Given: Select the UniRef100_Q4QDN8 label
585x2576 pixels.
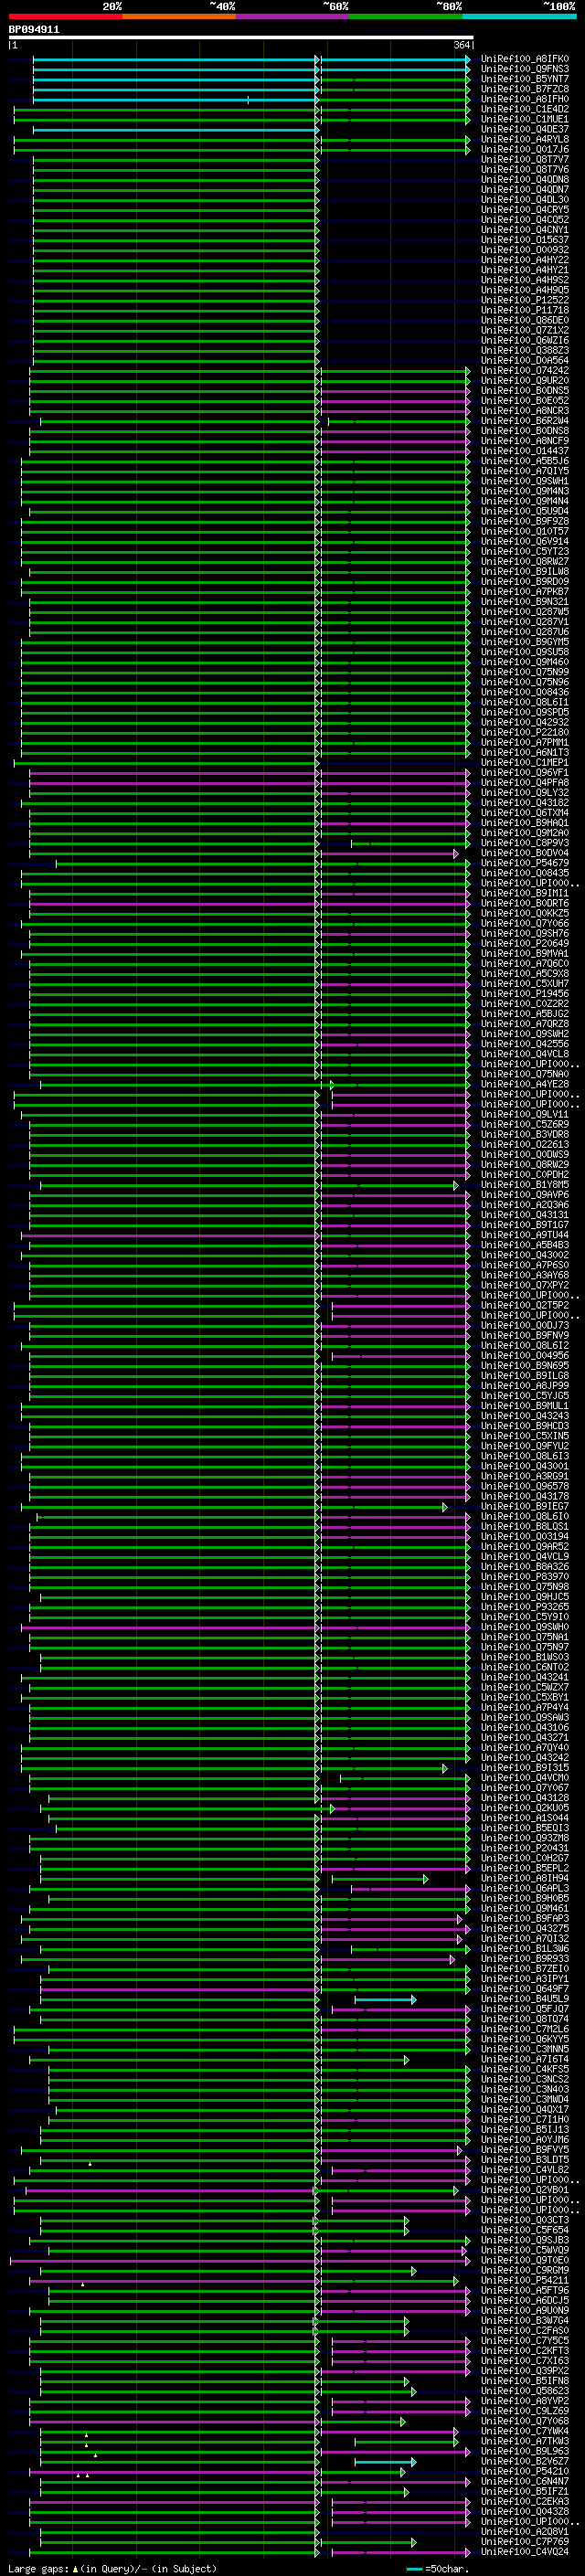Looking at the screenshot, I should 525,179.
